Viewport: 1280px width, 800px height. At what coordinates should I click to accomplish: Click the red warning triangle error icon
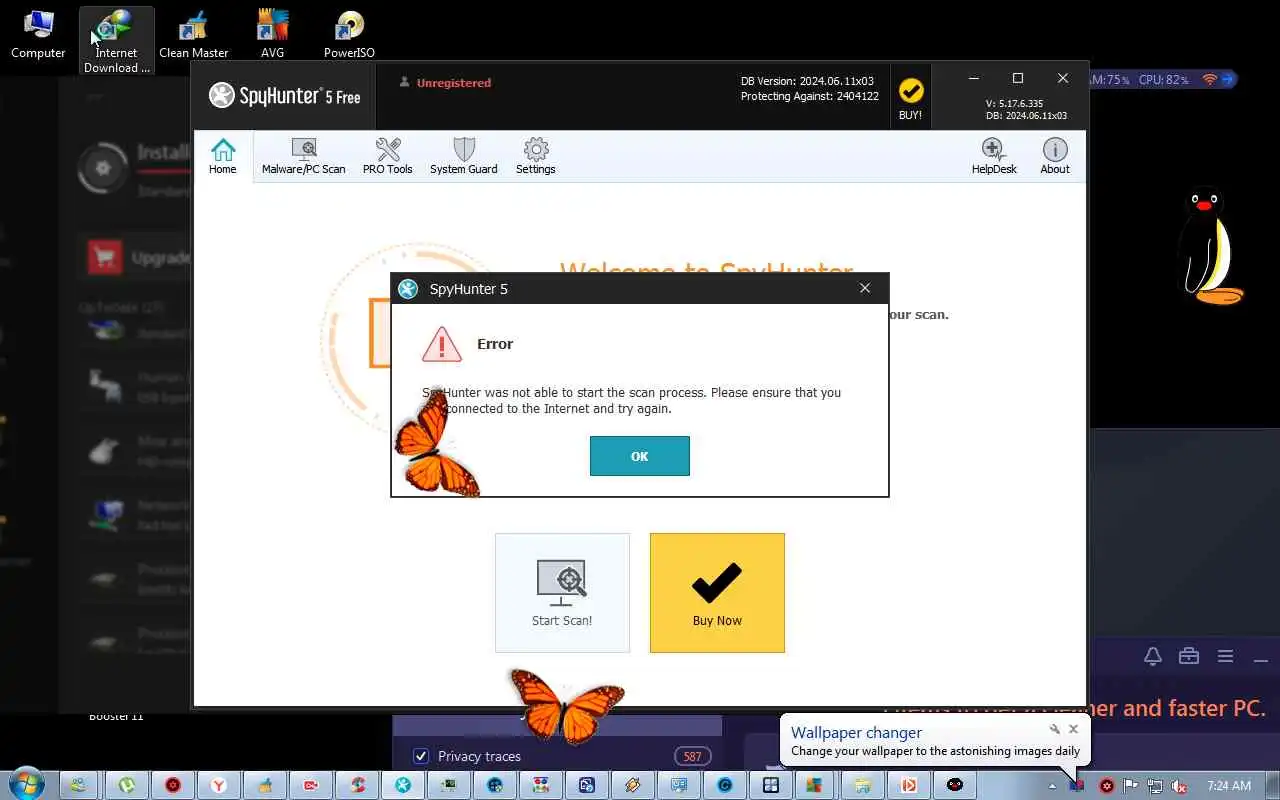click(x=442, y=344)
